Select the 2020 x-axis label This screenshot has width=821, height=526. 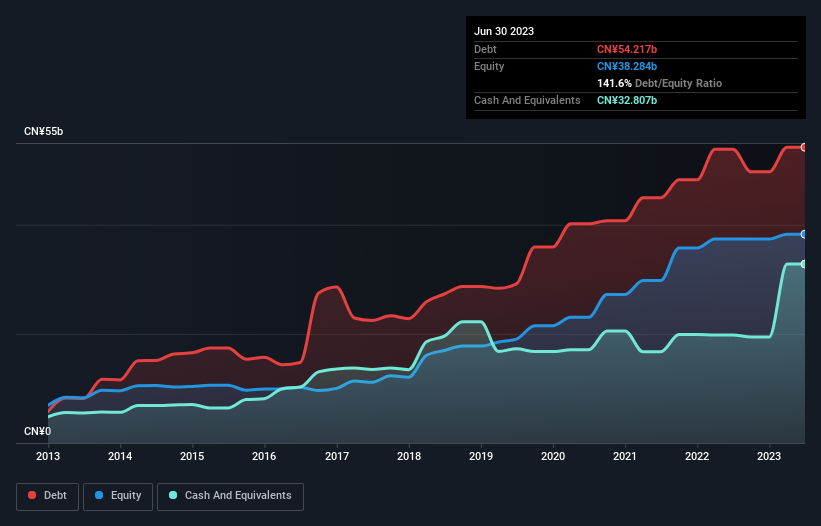tap(553, 456)
